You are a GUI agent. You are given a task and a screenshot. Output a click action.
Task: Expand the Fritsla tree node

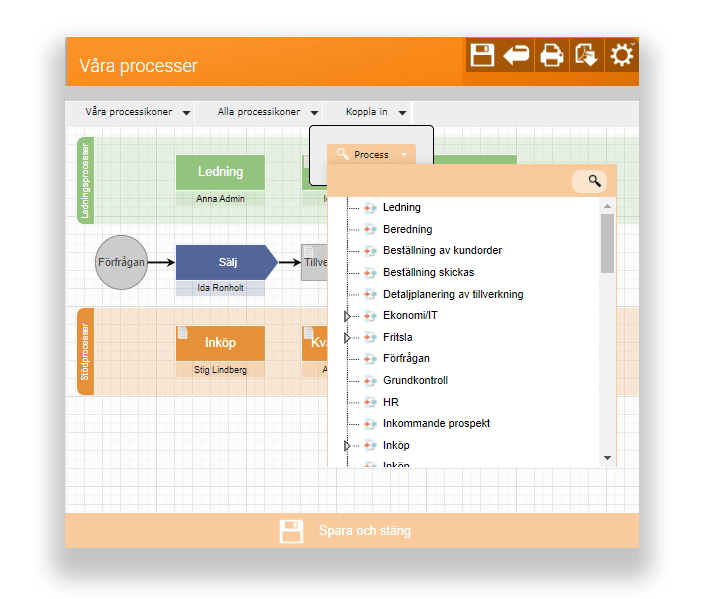point(347,338)
